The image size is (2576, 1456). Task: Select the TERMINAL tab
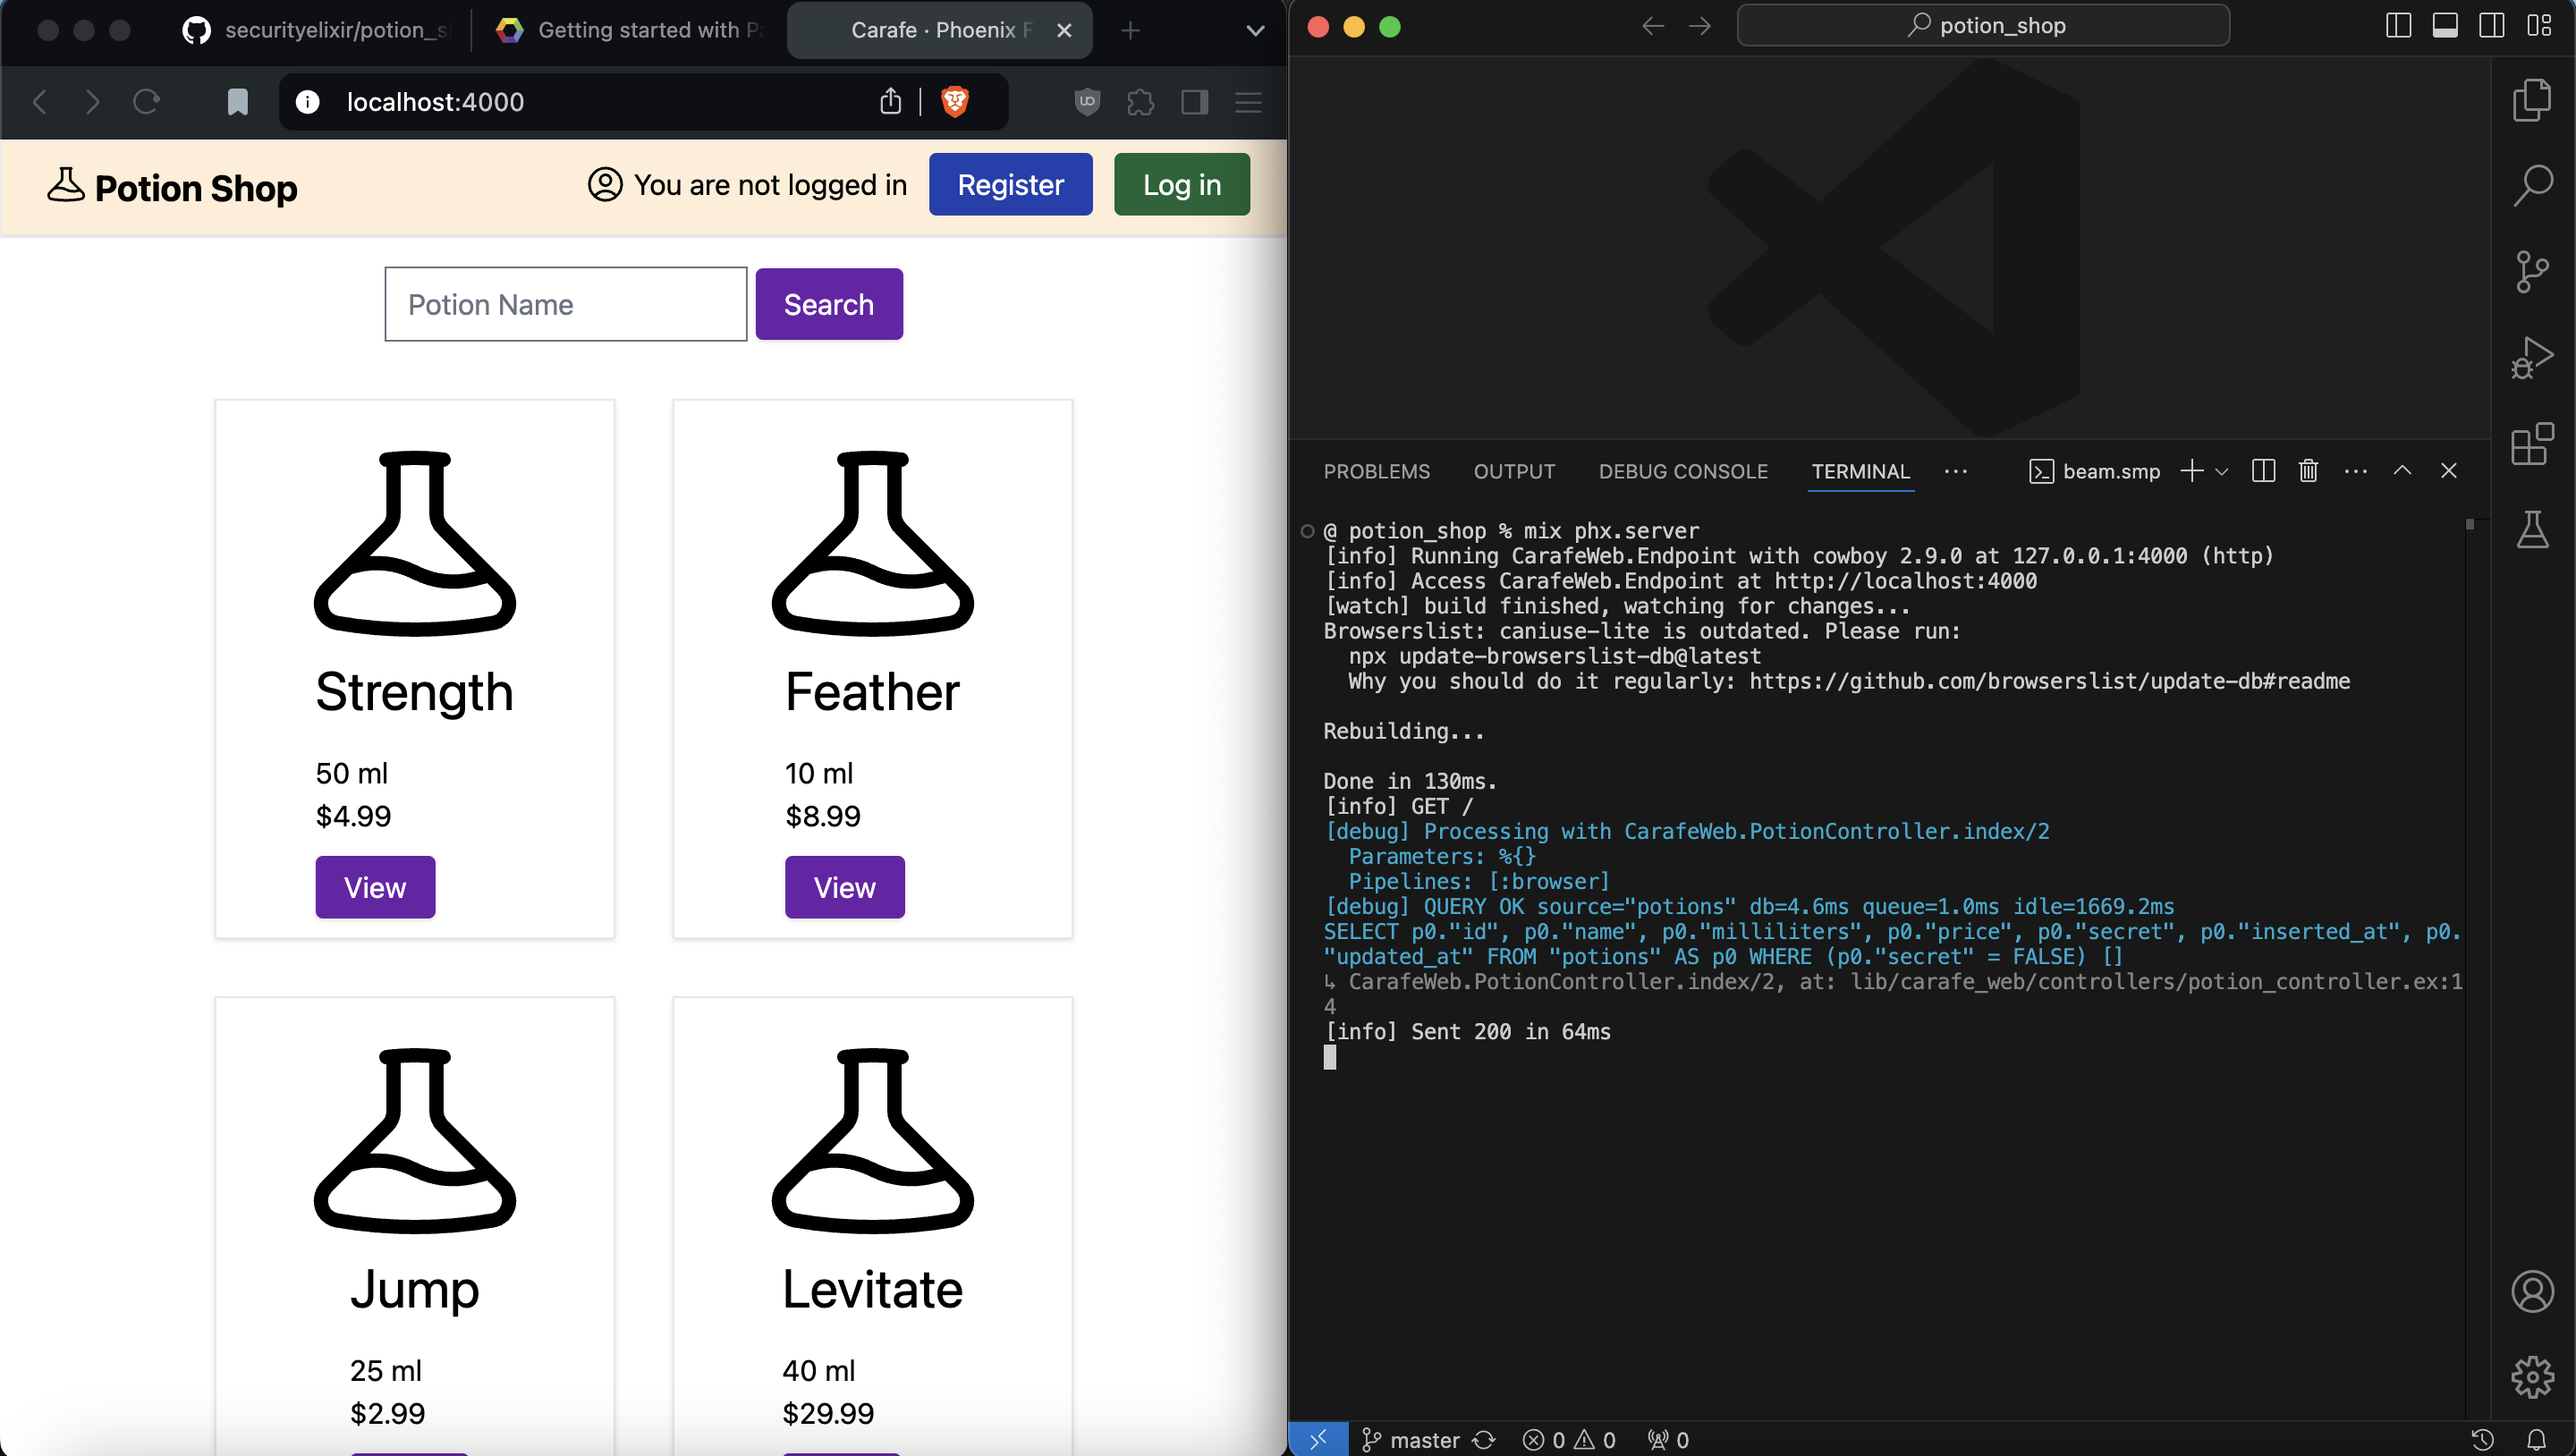pyautogui.click(x=1860, y=471)
